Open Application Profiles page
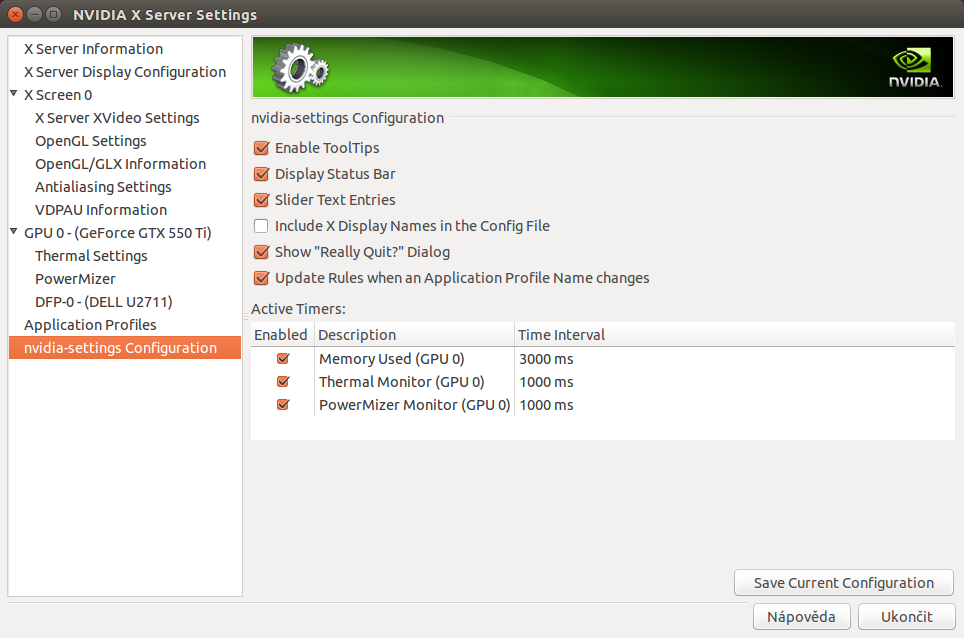Screen dimensions: 964x638 coord(90,325)
